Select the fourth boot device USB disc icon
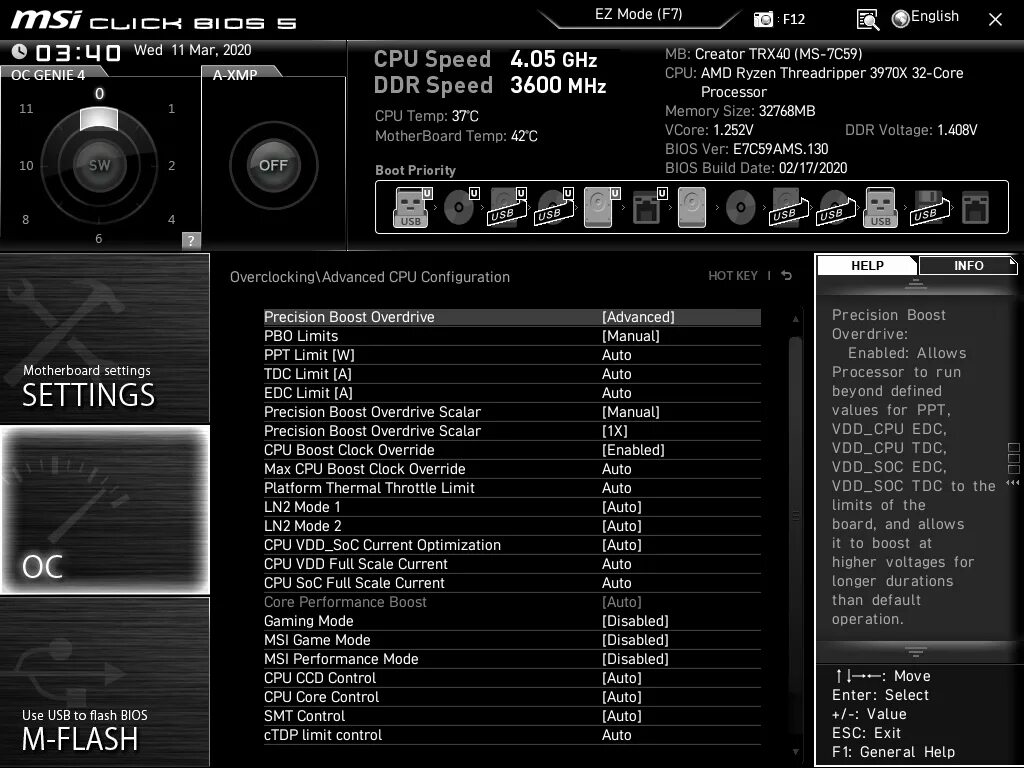 pyautogui.click(x=554, y=208)
